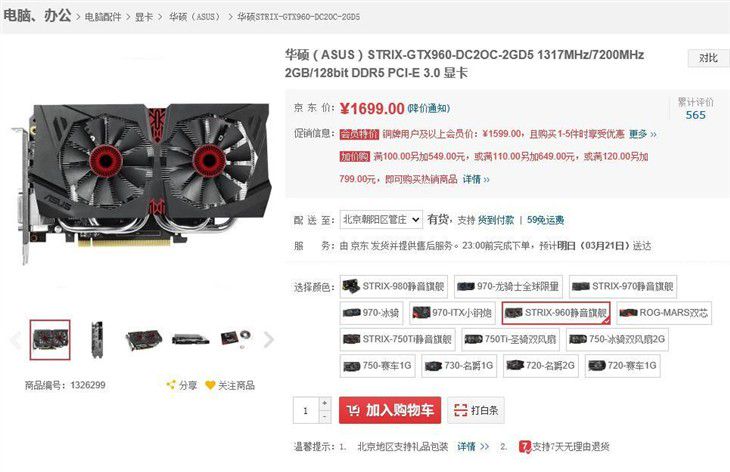Image resolution: width=730 pixels, height=472 pixels.
Task: Click the heart icon to follow product
Action: (x=210, y=385)
